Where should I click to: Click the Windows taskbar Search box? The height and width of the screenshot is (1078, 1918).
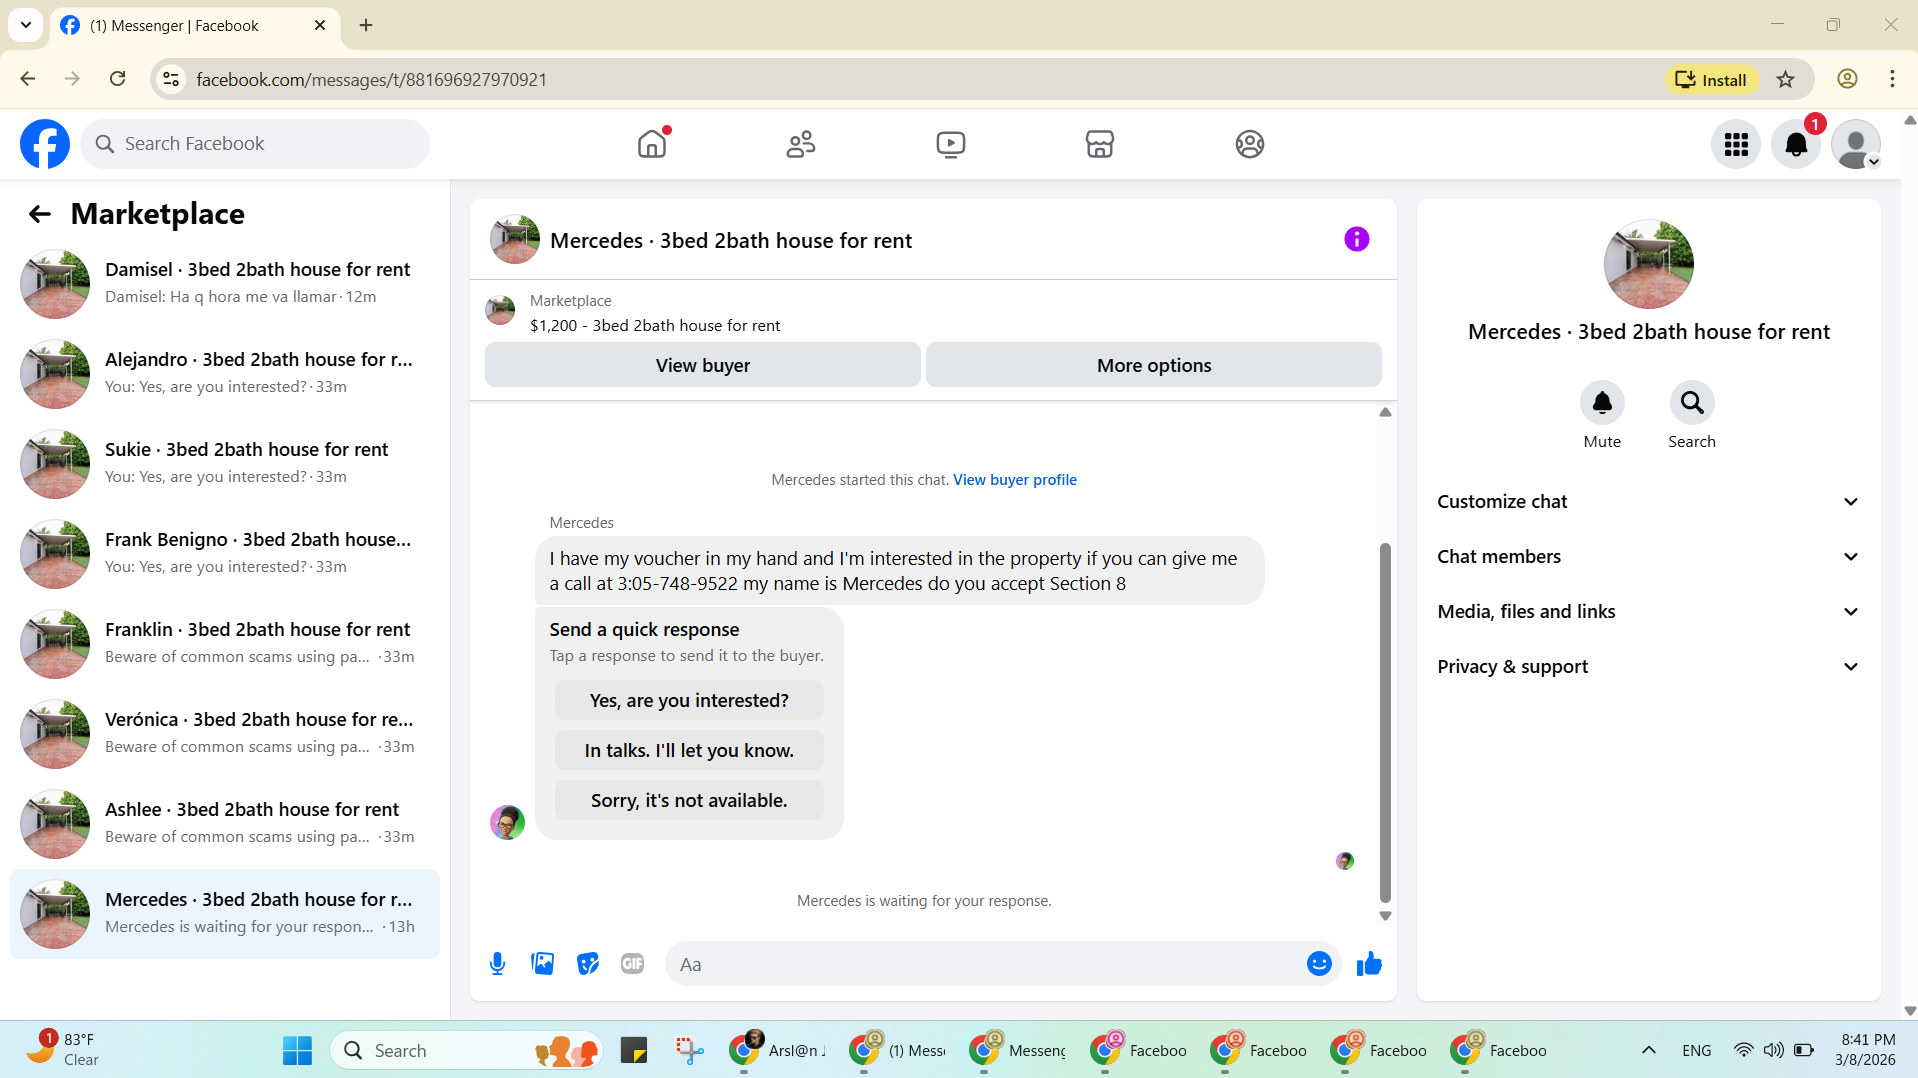[x=466, y=1050]
